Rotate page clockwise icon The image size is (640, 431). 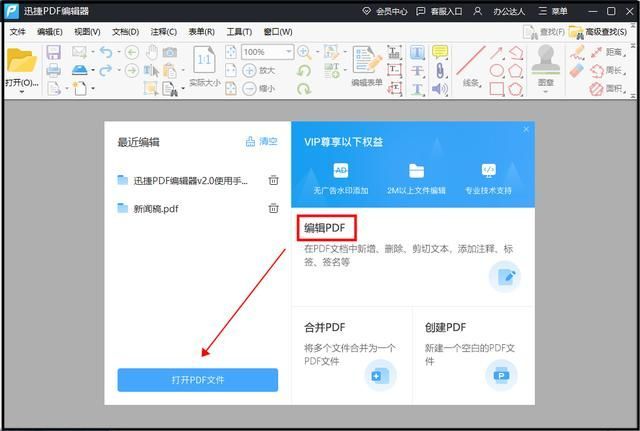[x=304, y=88]
